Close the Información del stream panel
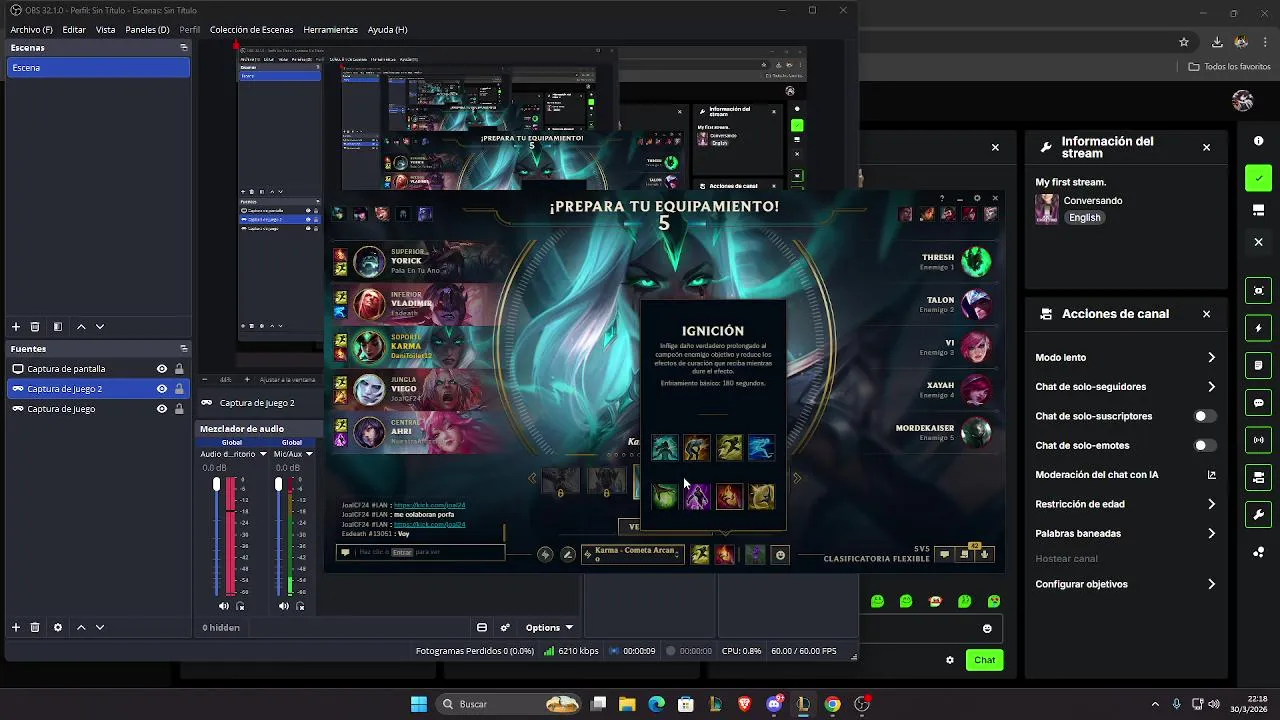The image size is (1280, 720). point(1206,147)
